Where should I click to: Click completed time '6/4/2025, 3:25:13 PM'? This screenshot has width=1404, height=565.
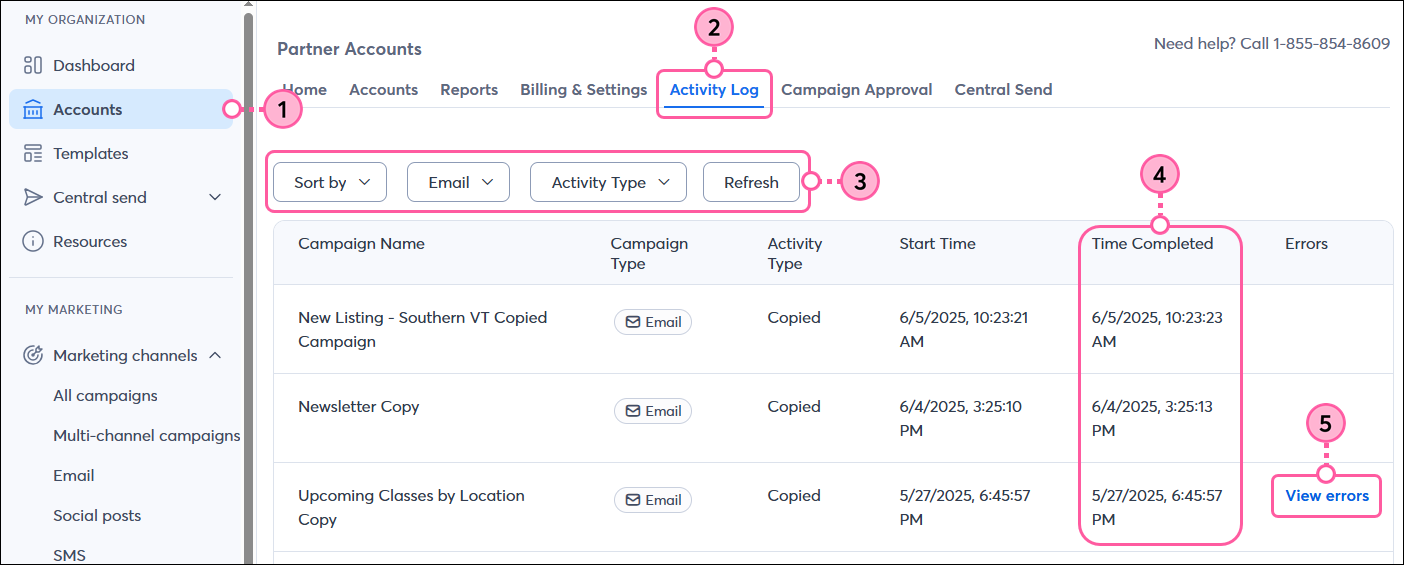point(1153,418)
